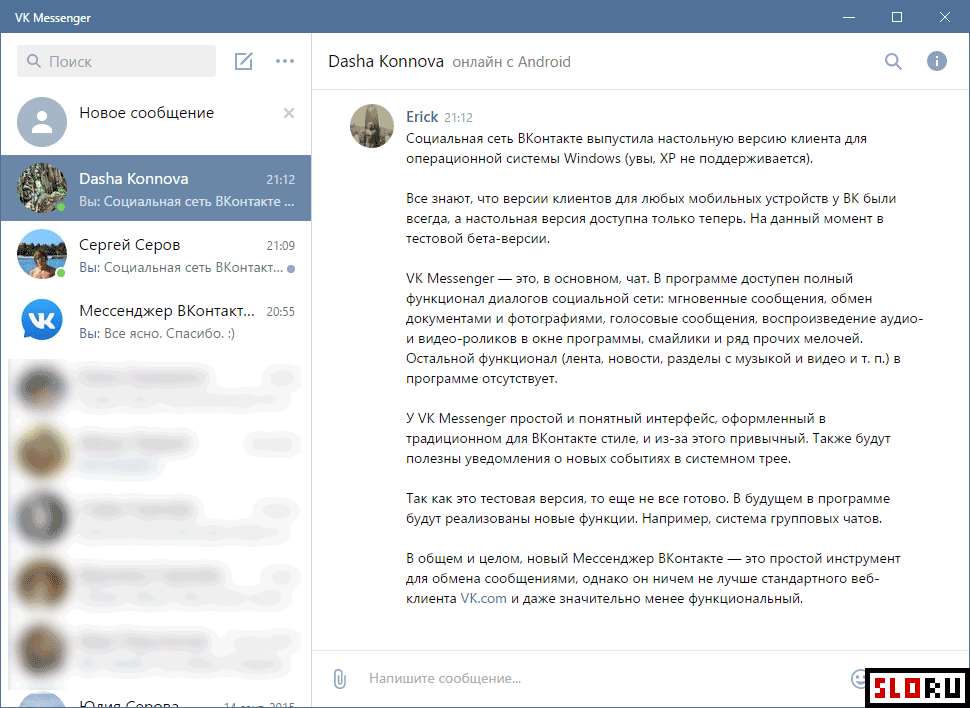Click the VK logo avatar of Мессенджер ВКонтакте
The width and height of the screenshot is (970, 708).
(42, 321)
